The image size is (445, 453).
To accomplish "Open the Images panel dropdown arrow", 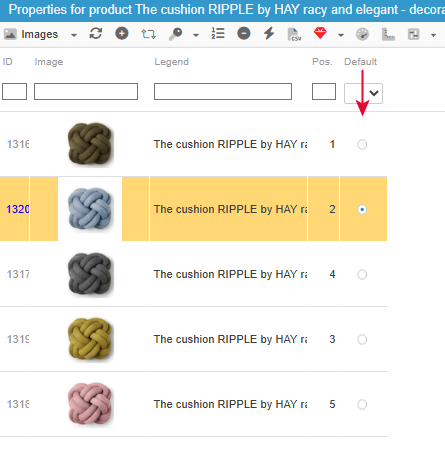I will point(74,35).
